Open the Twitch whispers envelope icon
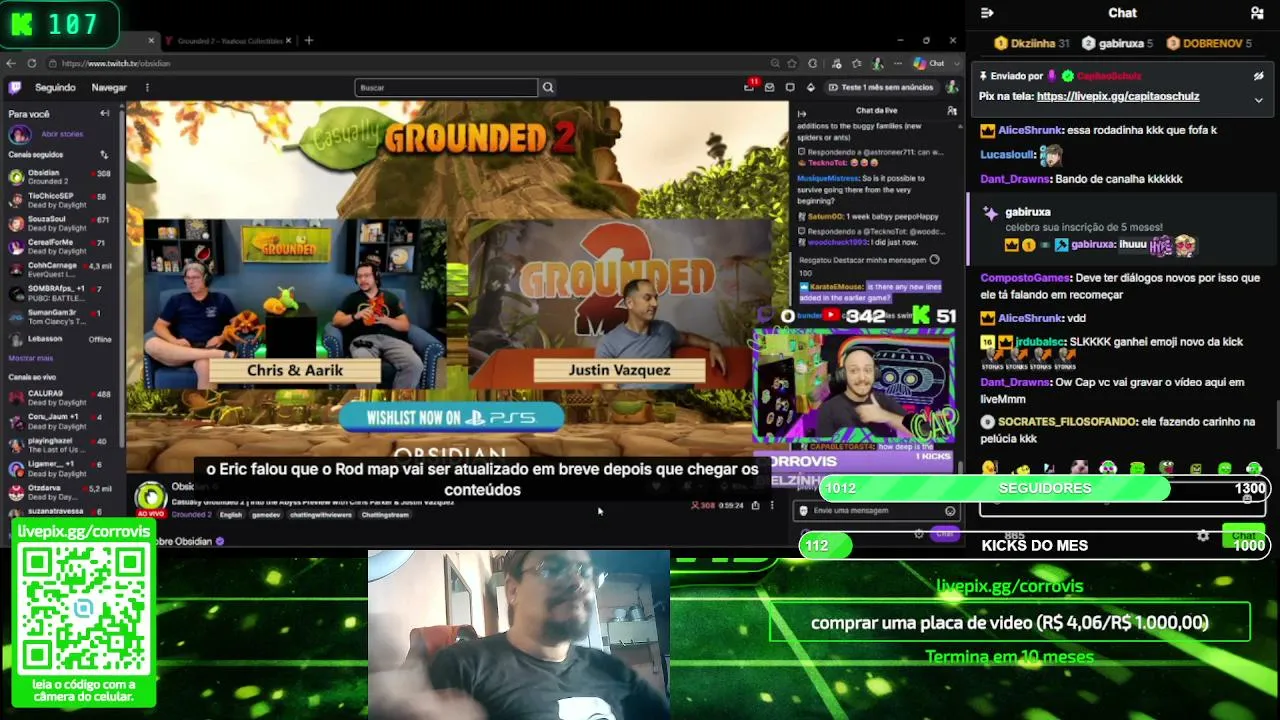This screenshot has width=1280, height=720. [x=770, y=87]
